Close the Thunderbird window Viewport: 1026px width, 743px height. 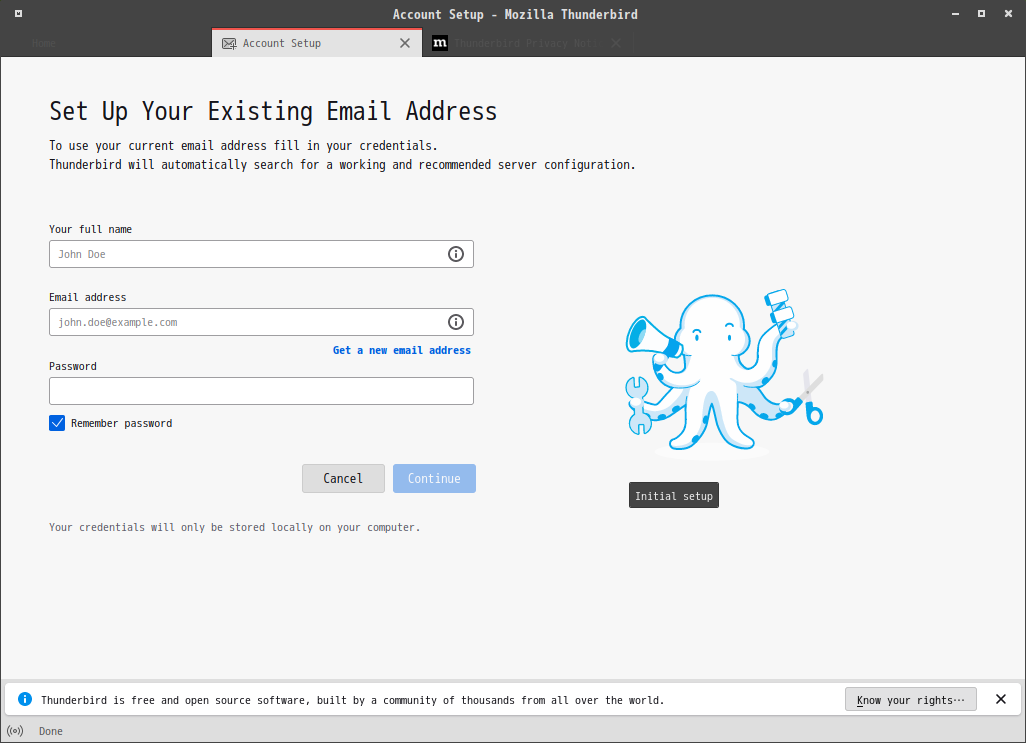(1008, 14)
